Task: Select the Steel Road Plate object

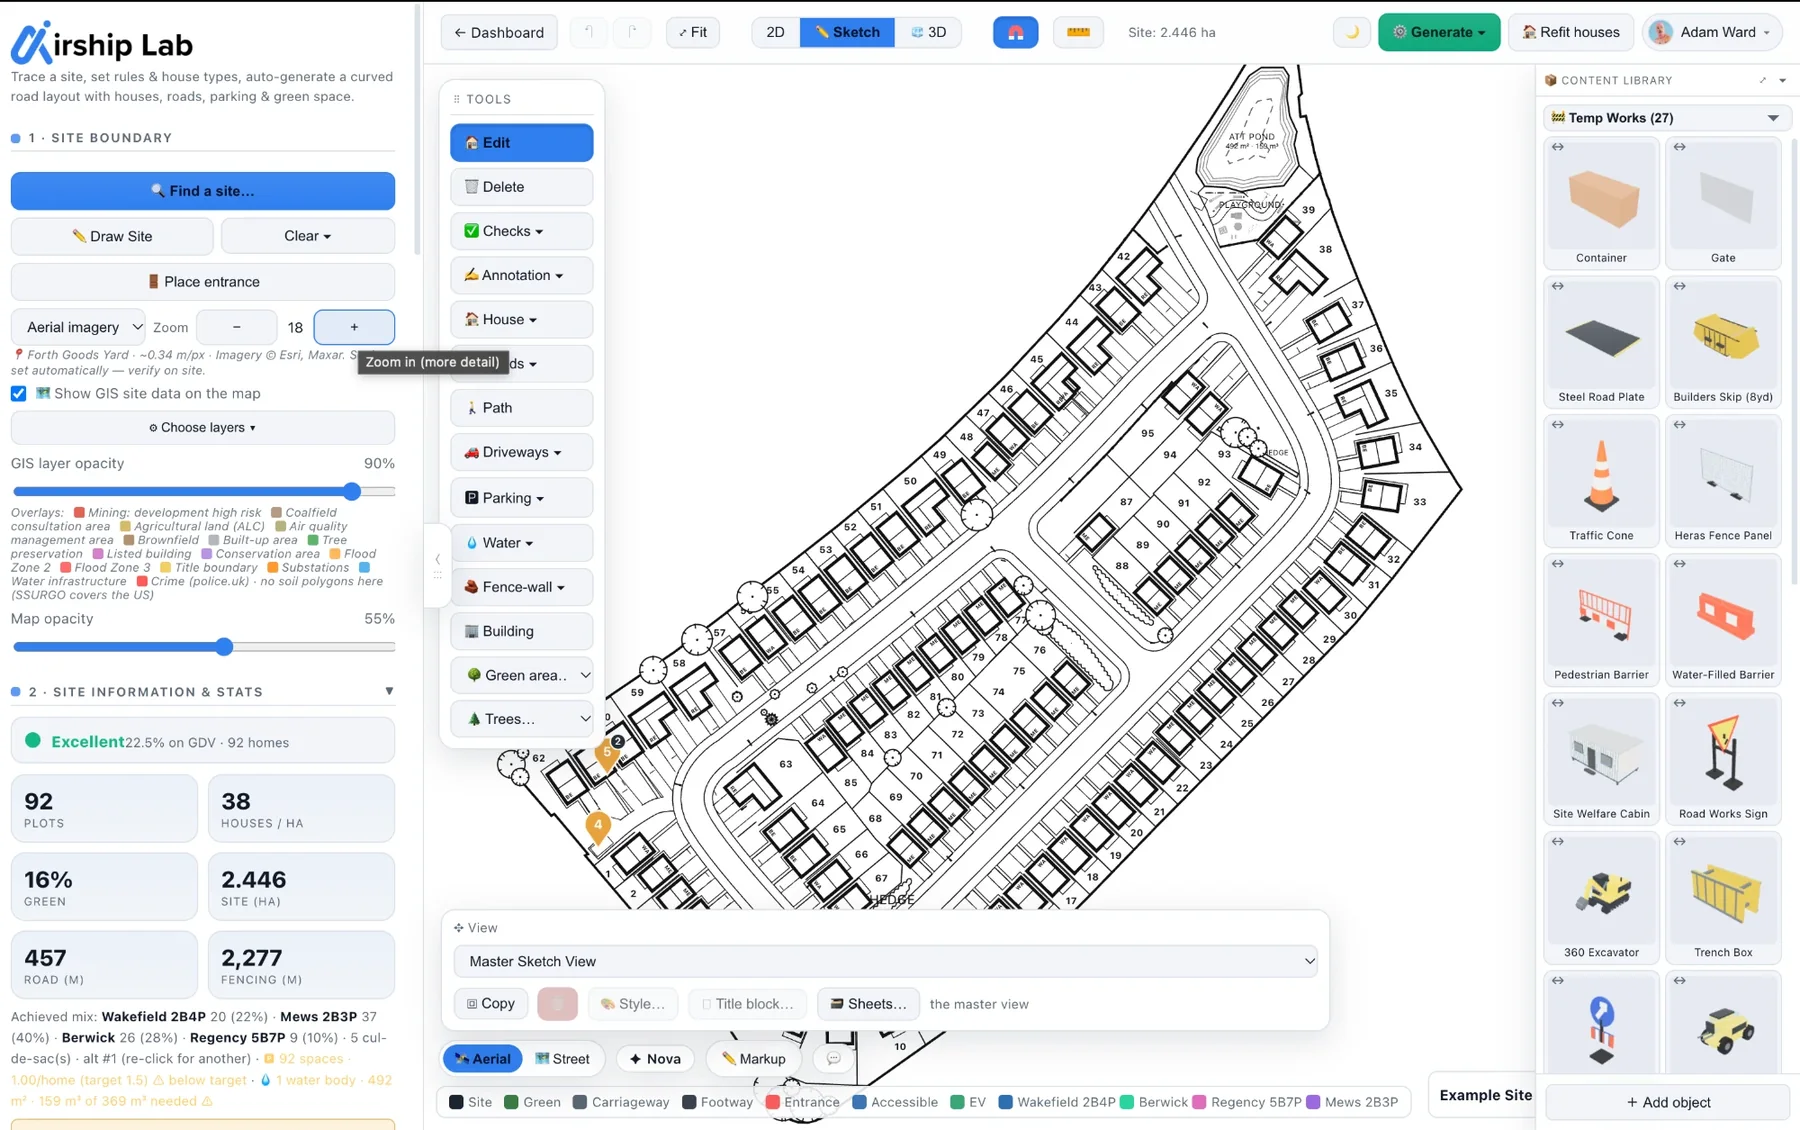Action: (1601, 342)
